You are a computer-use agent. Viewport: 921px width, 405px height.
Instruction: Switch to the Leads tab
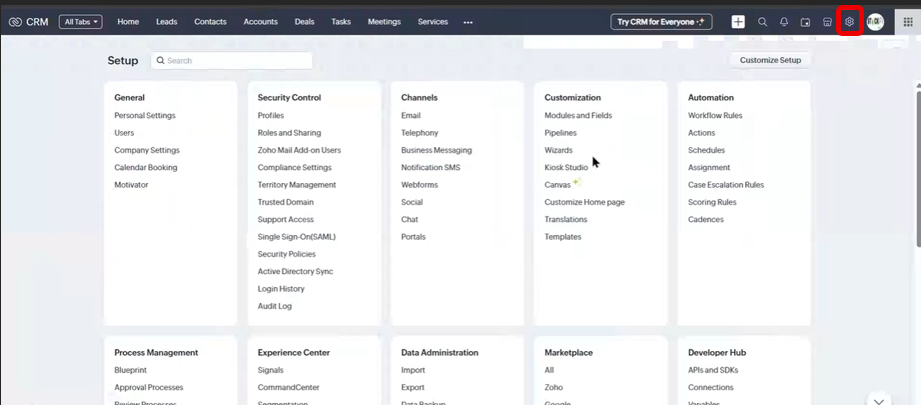coord(167,22)
